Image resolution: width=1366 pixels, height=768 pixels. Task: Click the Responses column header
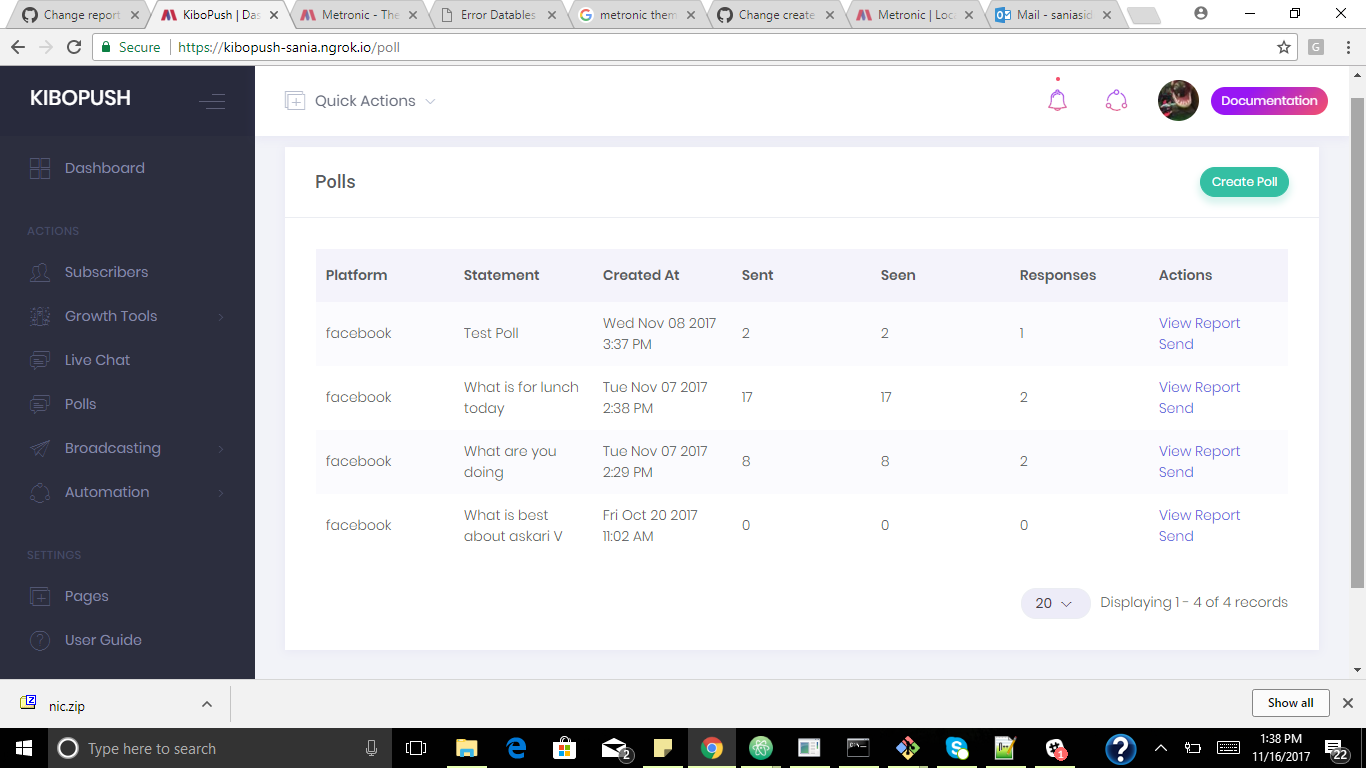(1058, 275)
